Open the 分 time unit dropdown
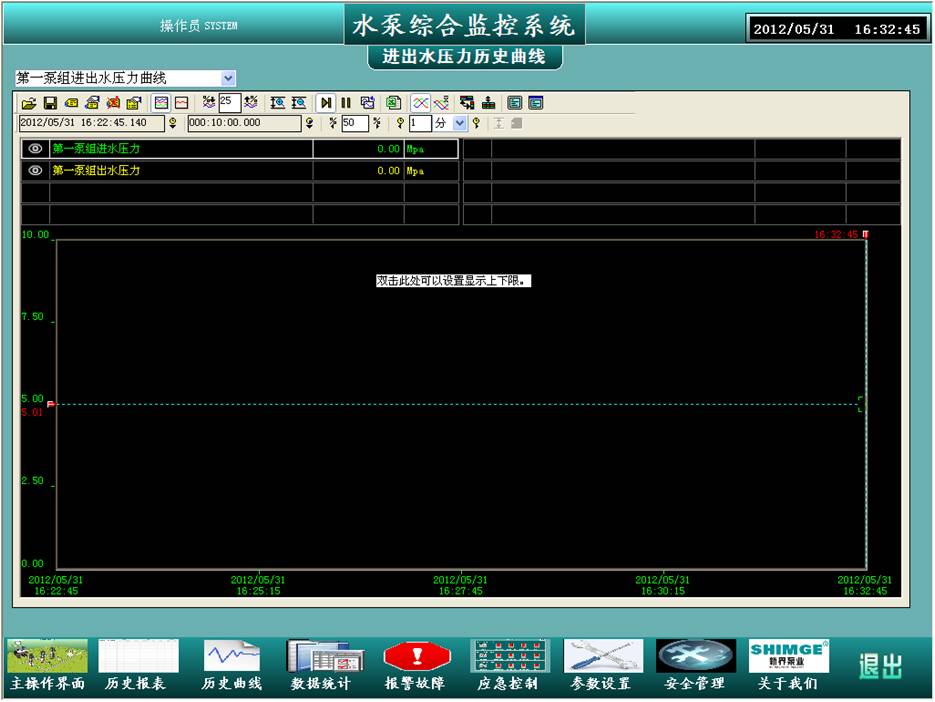Screen dimensions: 935x702 click(460, 123)
